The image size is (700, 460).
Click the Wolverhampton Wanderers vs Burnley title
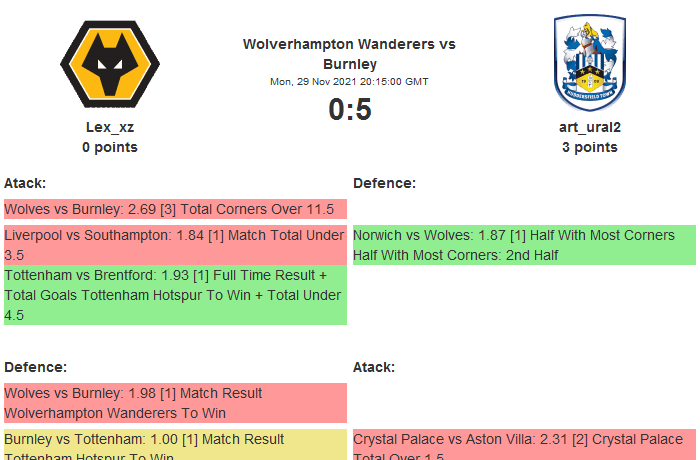point(349,54)
